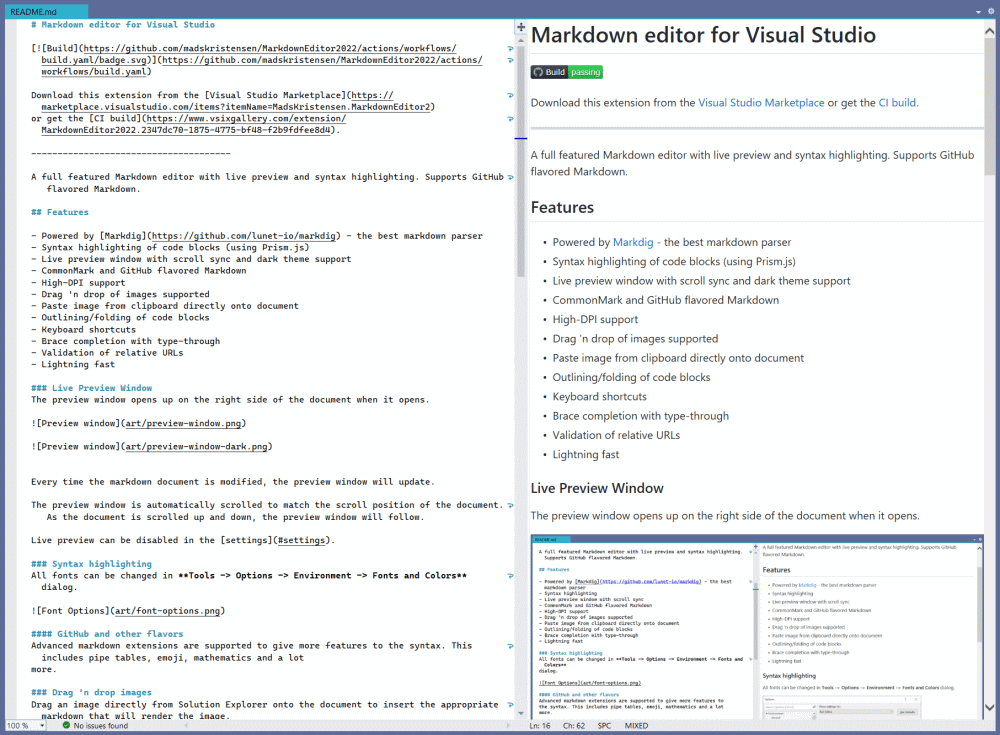This screenshot has height=735, width=1000.
Task: Open the tab settings gear icon
Action: 991,11
